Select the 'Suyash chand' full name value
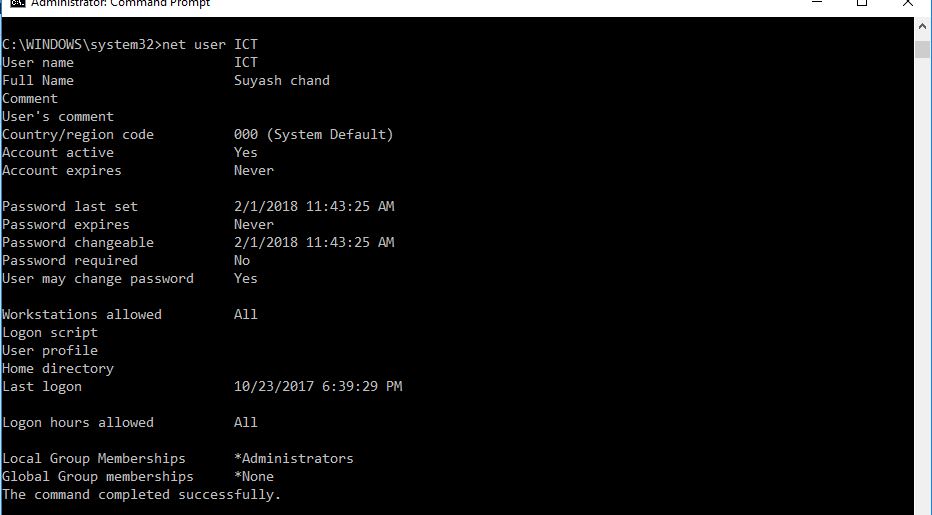 click(282, 80)
